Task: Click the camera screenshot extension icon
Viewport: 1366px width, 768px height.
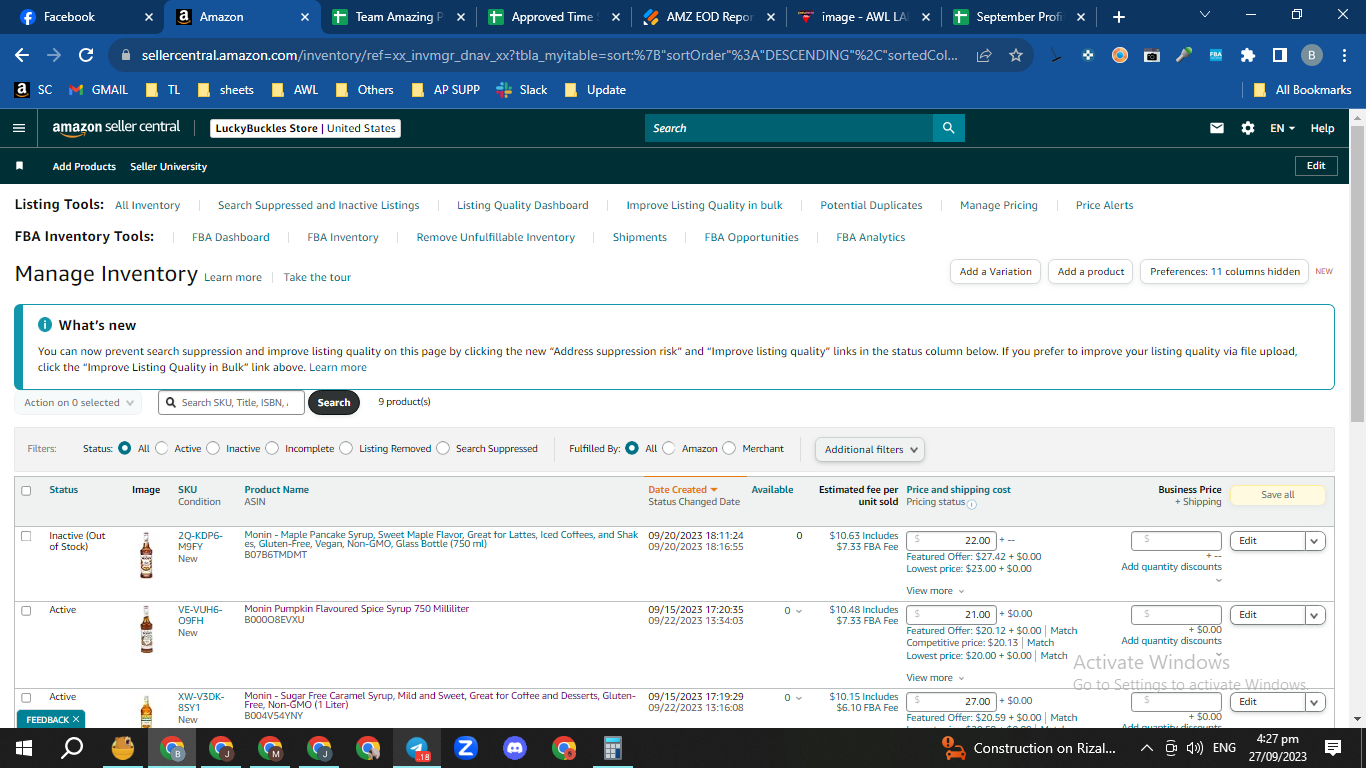Action: [1152, 56]
